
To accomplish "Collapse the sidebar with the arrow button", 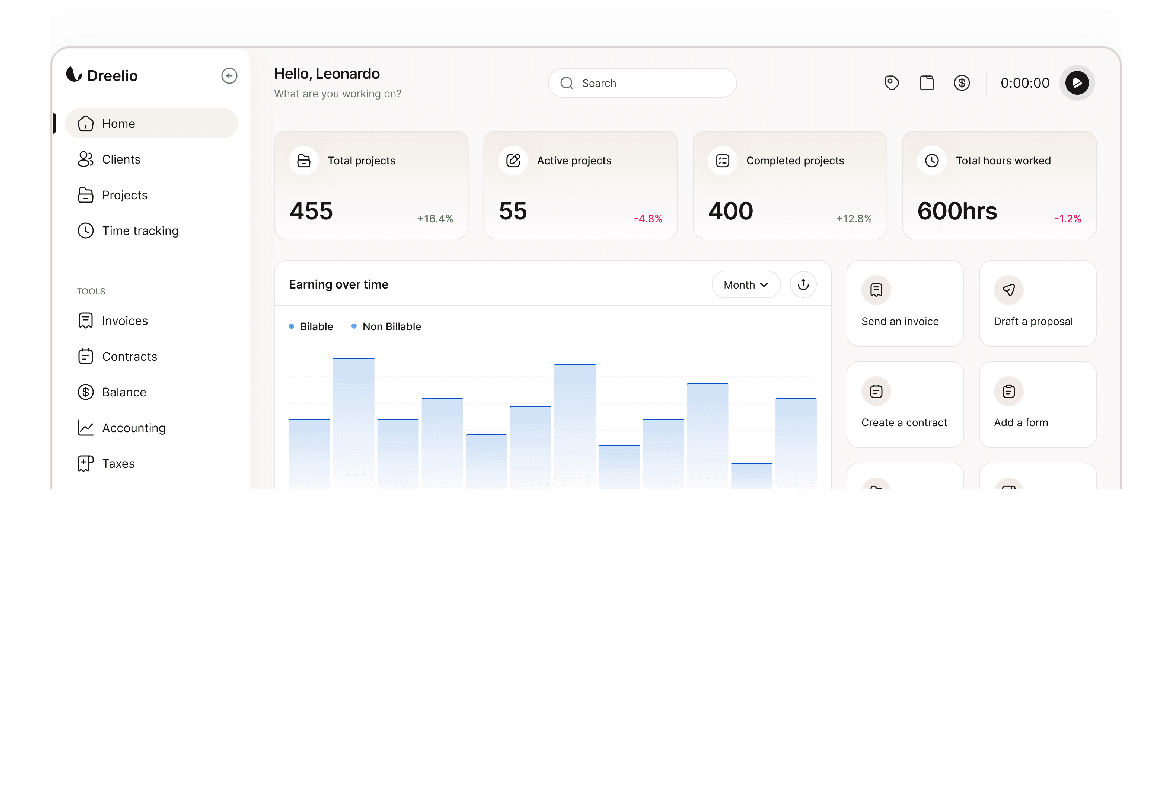I will (229, 76).
